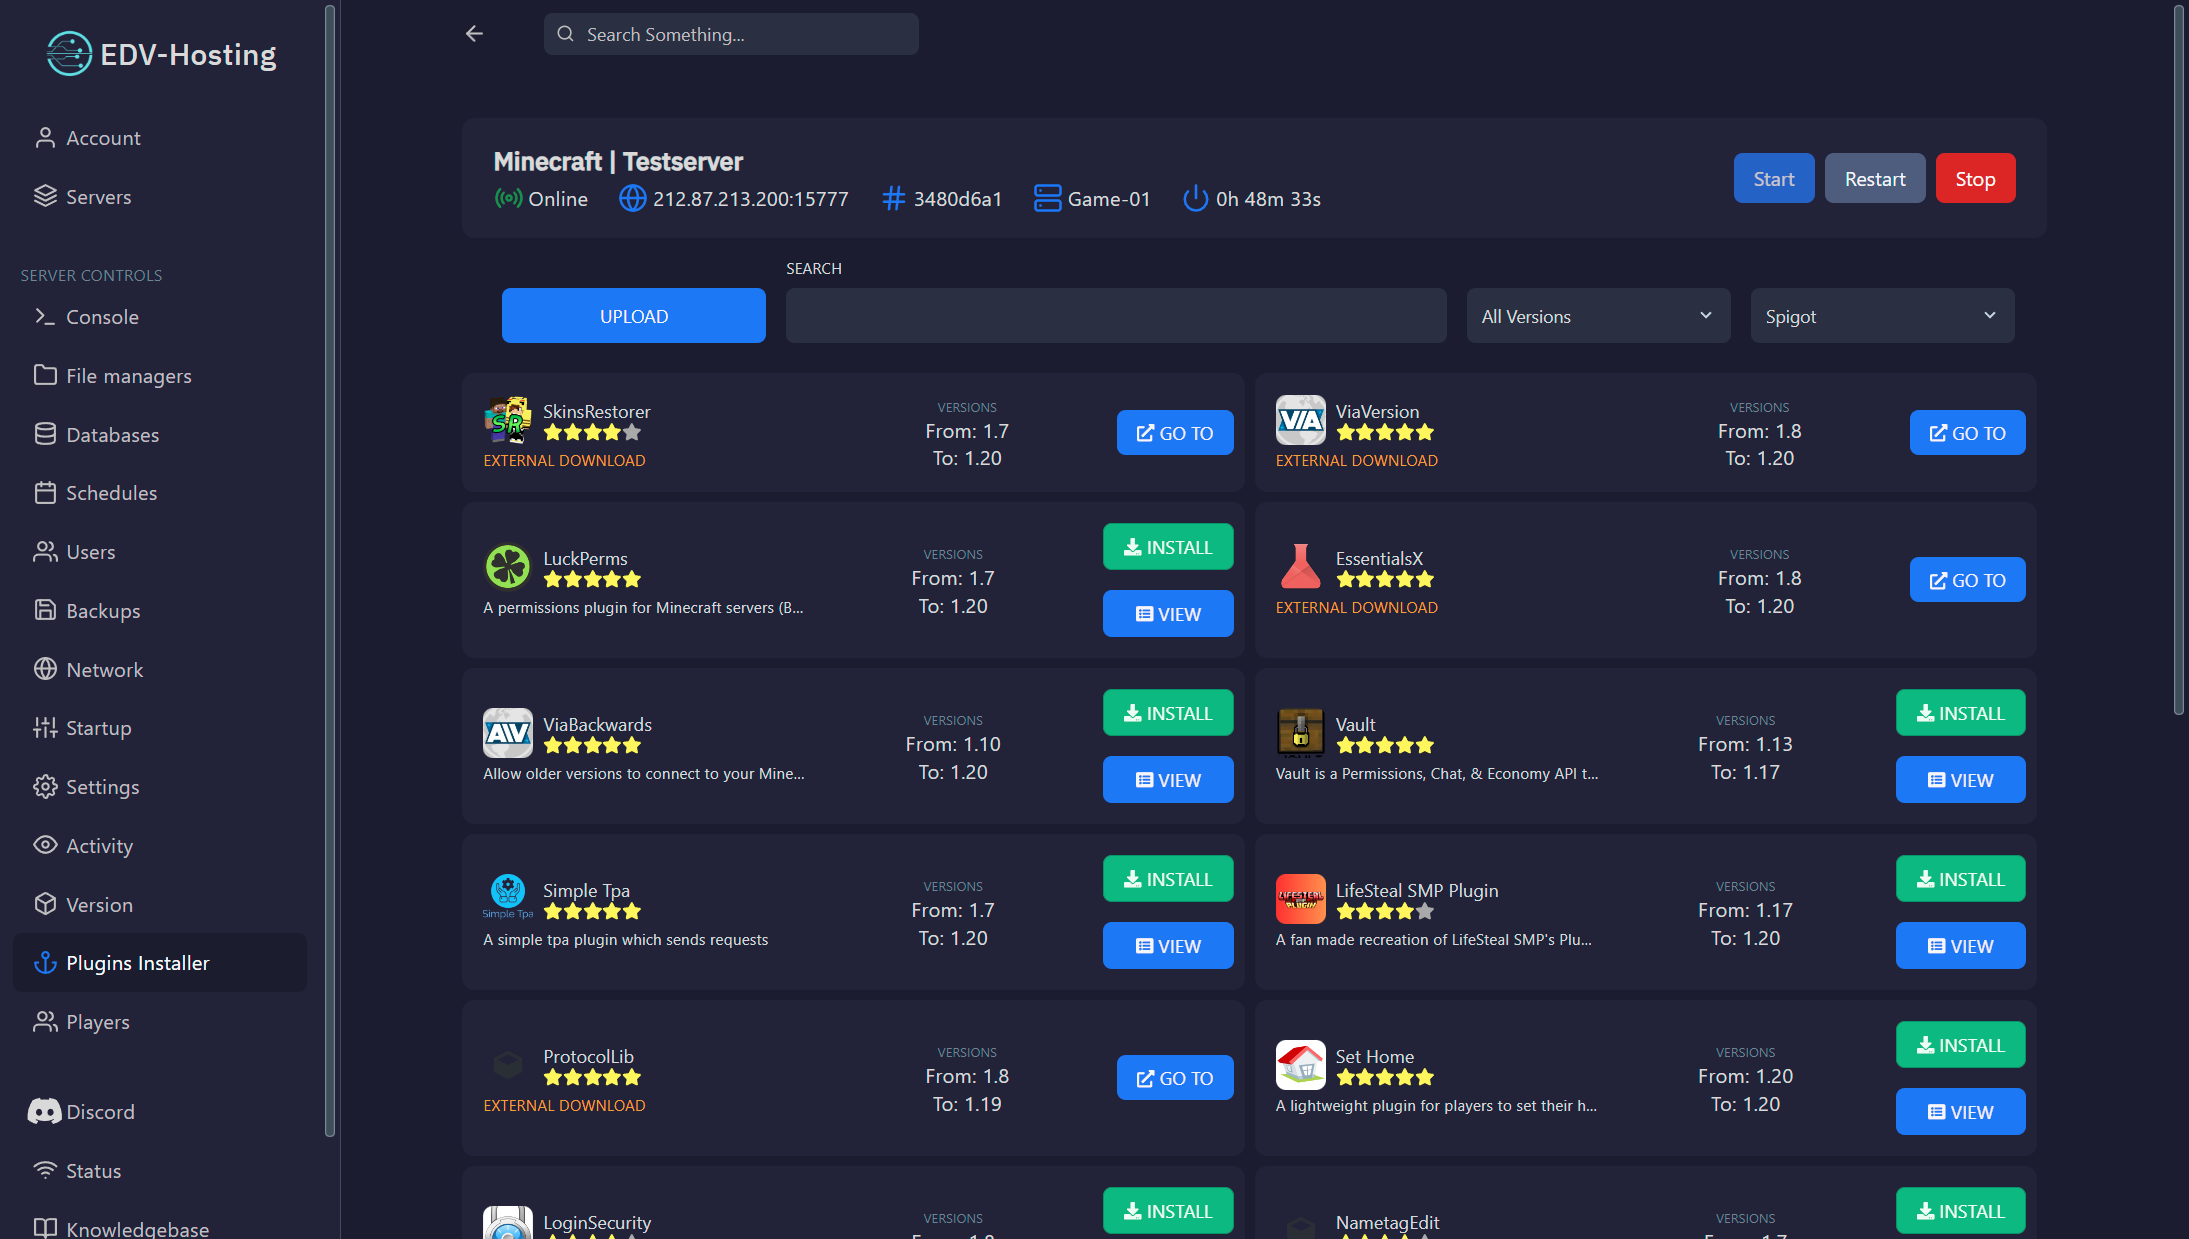Click the LuckPerms clover icon

click(508, 567)
